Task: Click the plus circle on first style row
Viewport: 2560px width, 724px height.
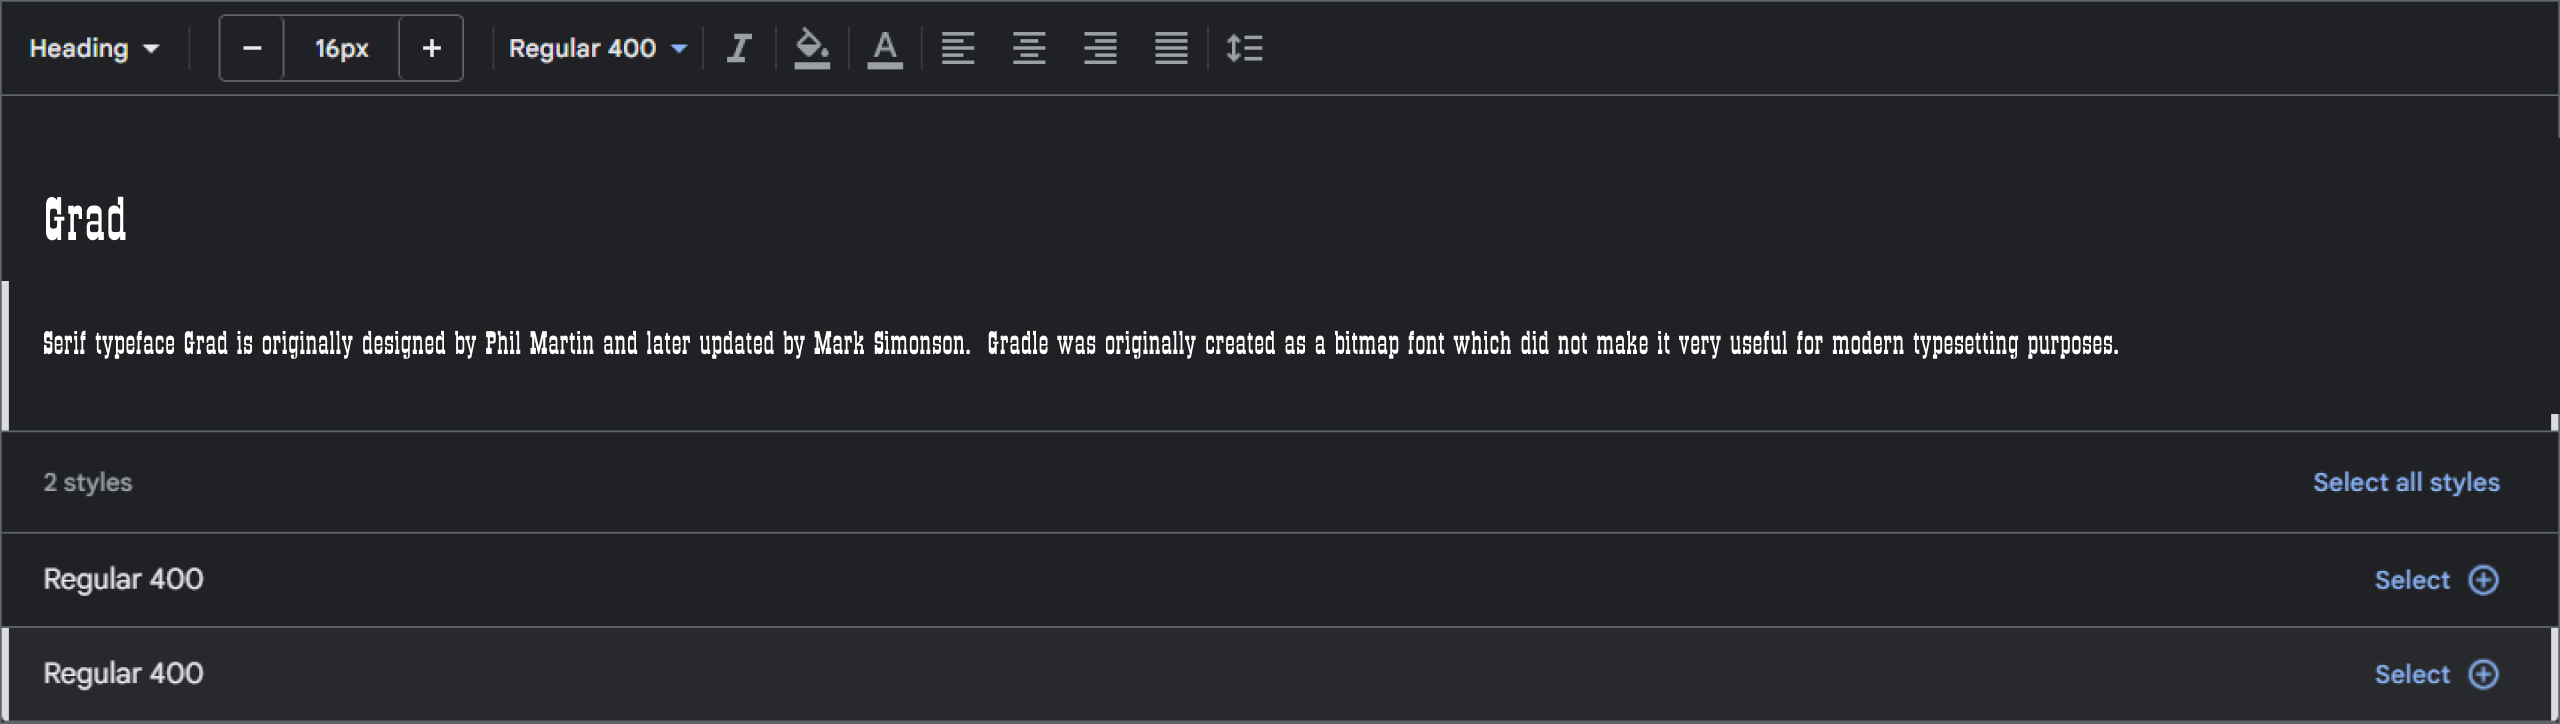Action: click(2484, 580)
